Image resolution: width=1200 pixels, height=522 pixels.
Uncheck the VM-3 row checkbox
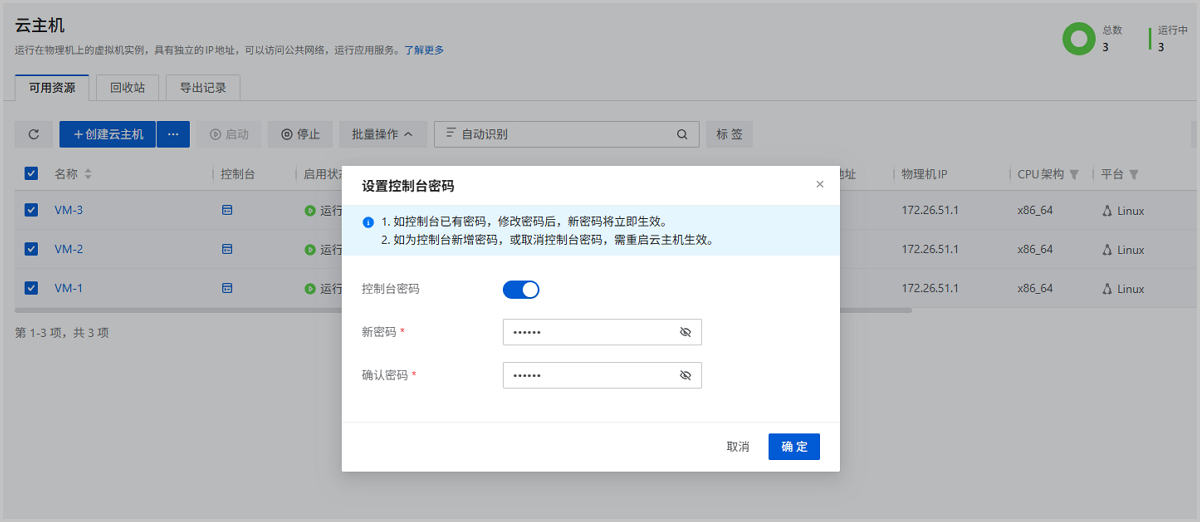[31, 211]
